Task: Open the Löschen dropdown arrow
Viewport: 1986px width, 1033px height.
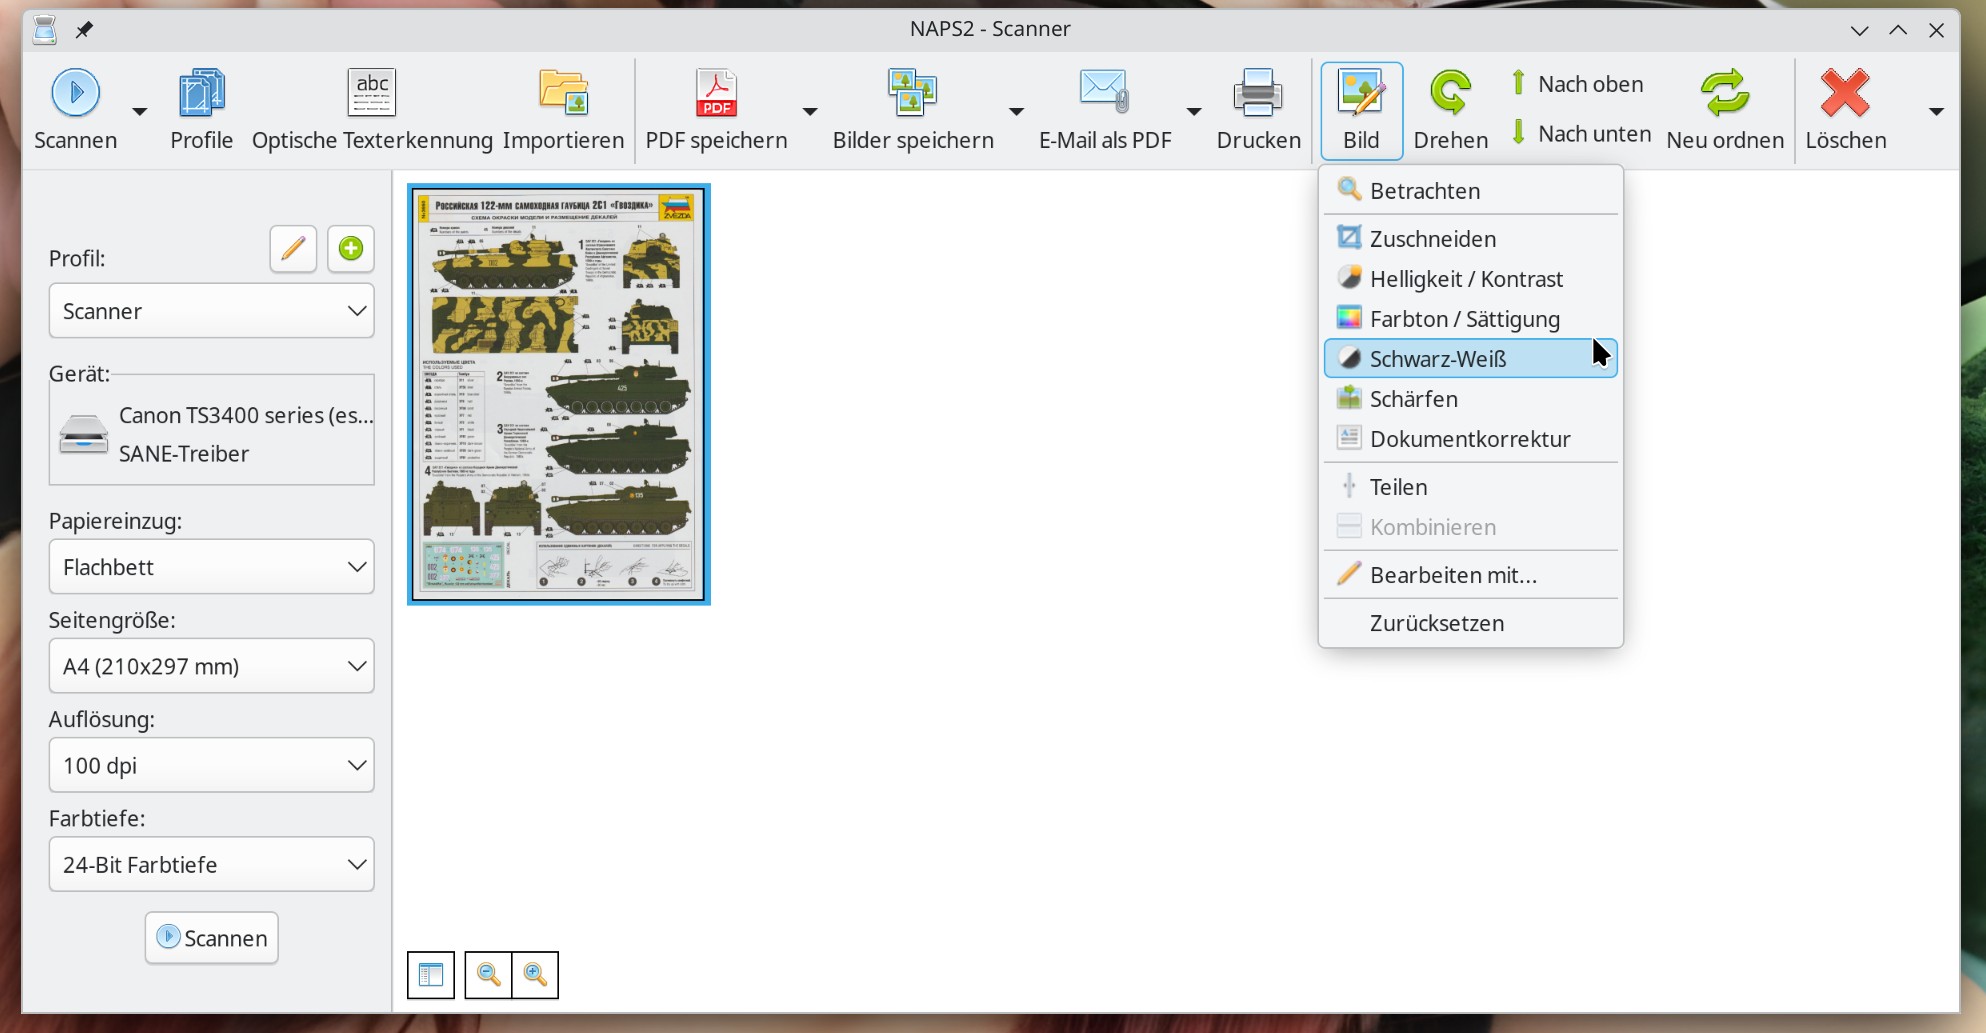Action: tap(1936, 111)
